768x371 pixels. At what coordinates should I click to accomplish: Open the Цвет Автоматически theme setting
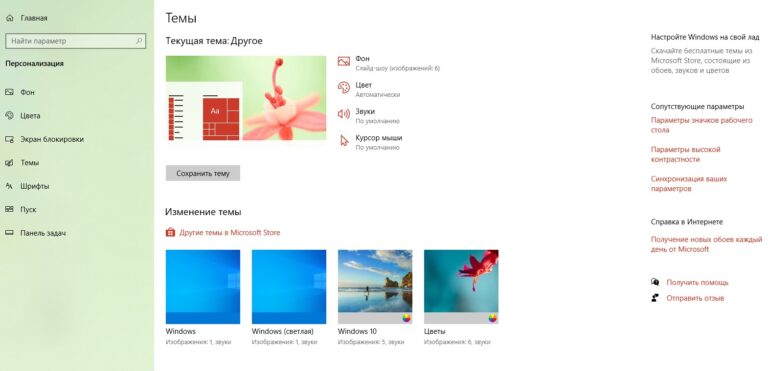pyautogui.click(x=369, y=90)
